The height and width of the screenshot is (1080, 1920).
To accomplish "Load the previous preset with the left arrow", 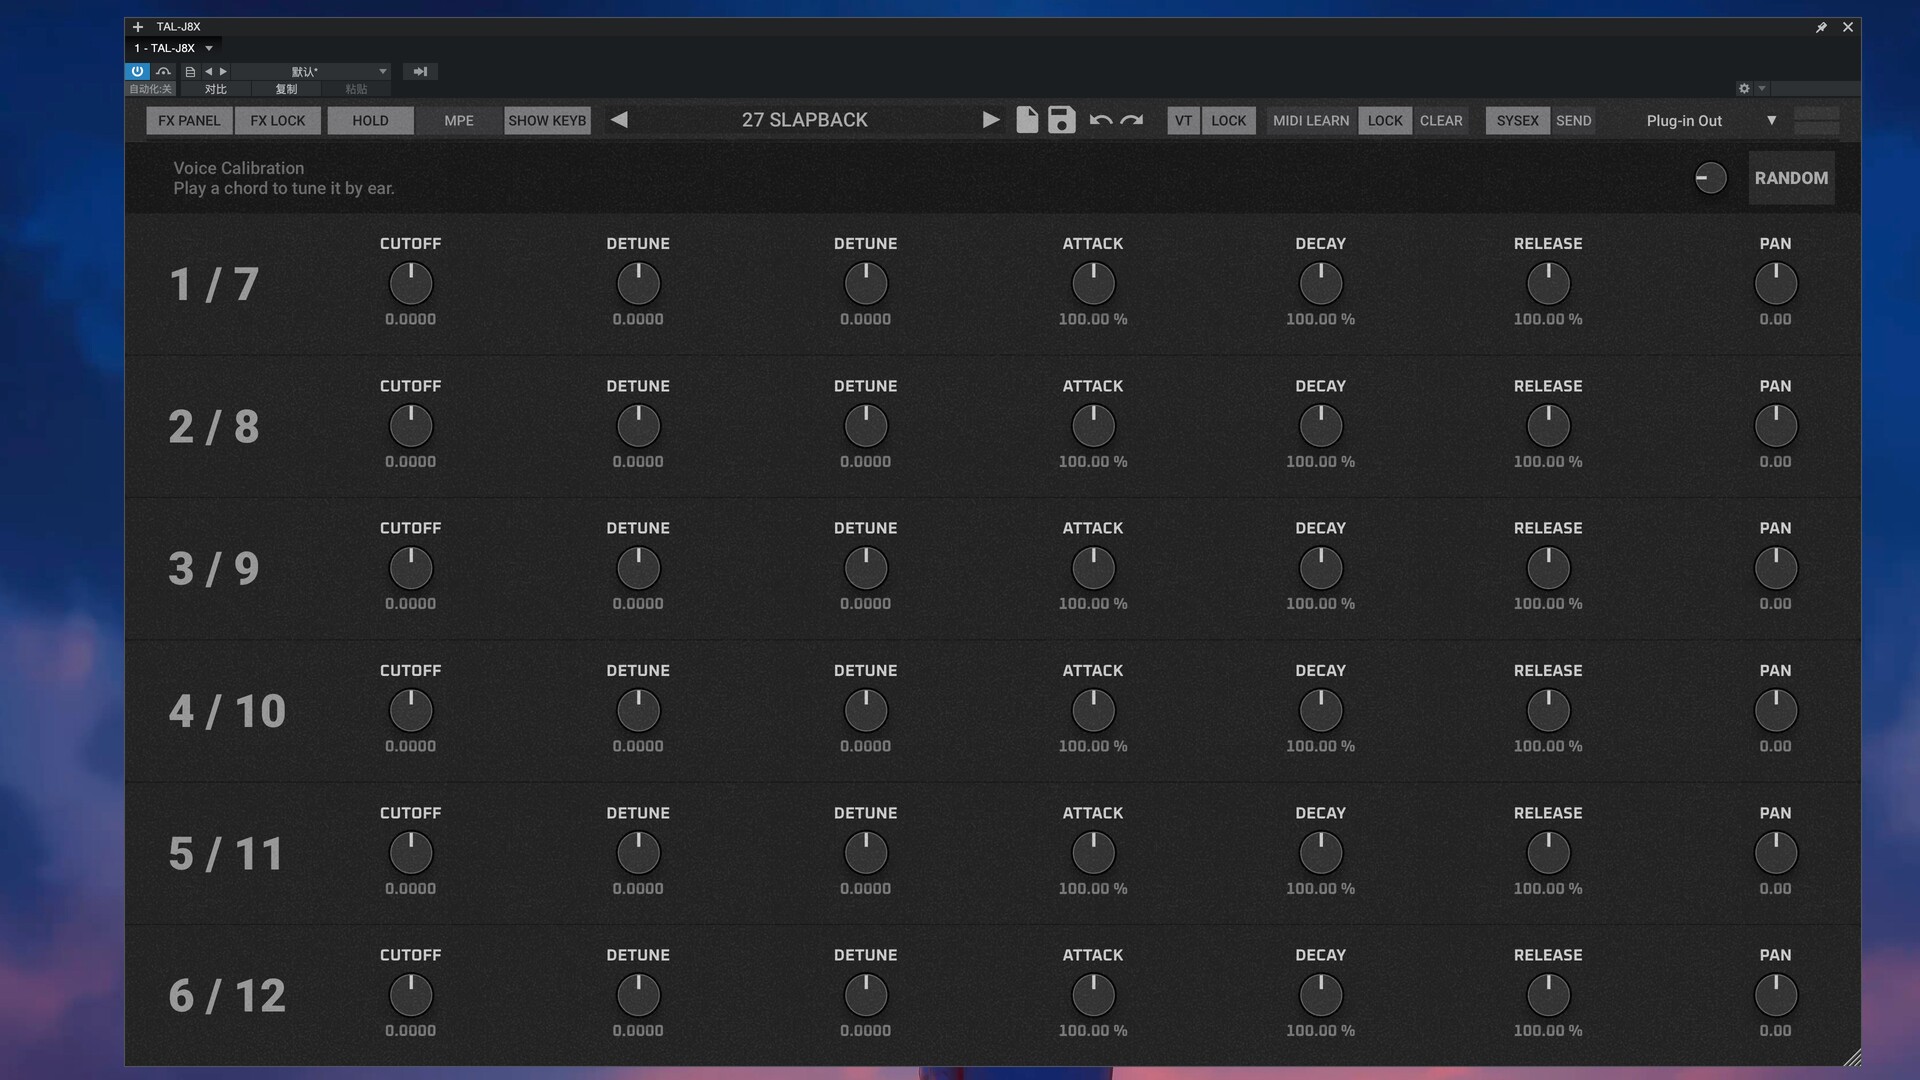I will (619, 120).
